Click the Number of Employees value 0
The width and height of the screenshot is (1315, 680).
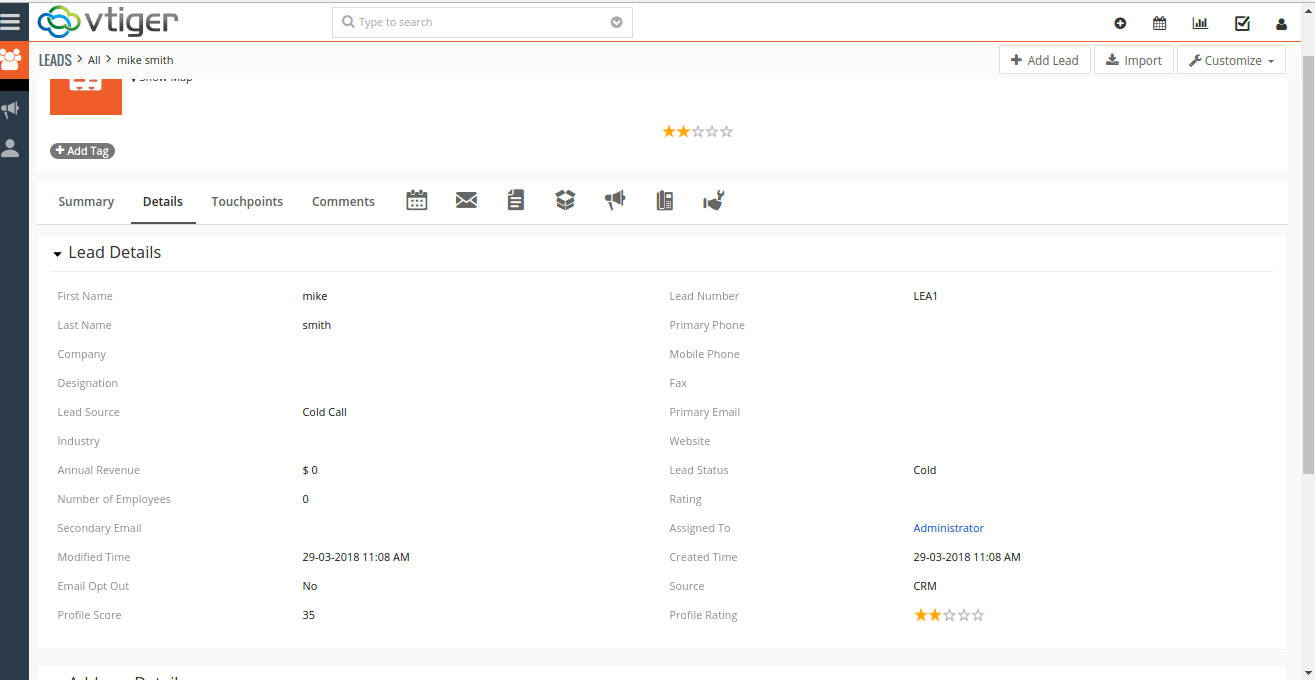point(305,499)
